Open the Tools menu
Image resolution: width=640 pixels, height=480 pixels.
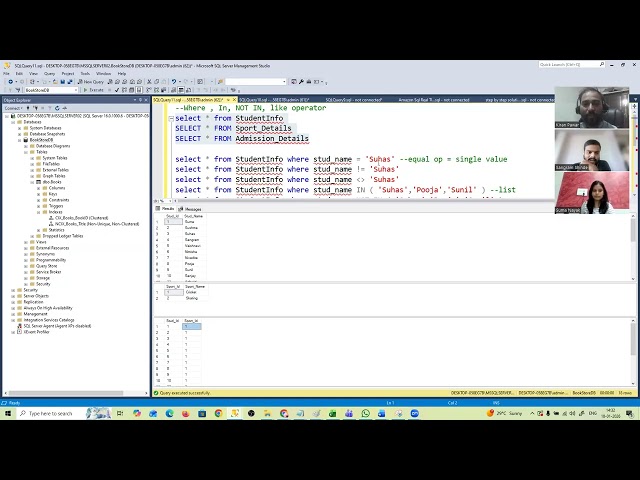point(85,73)
